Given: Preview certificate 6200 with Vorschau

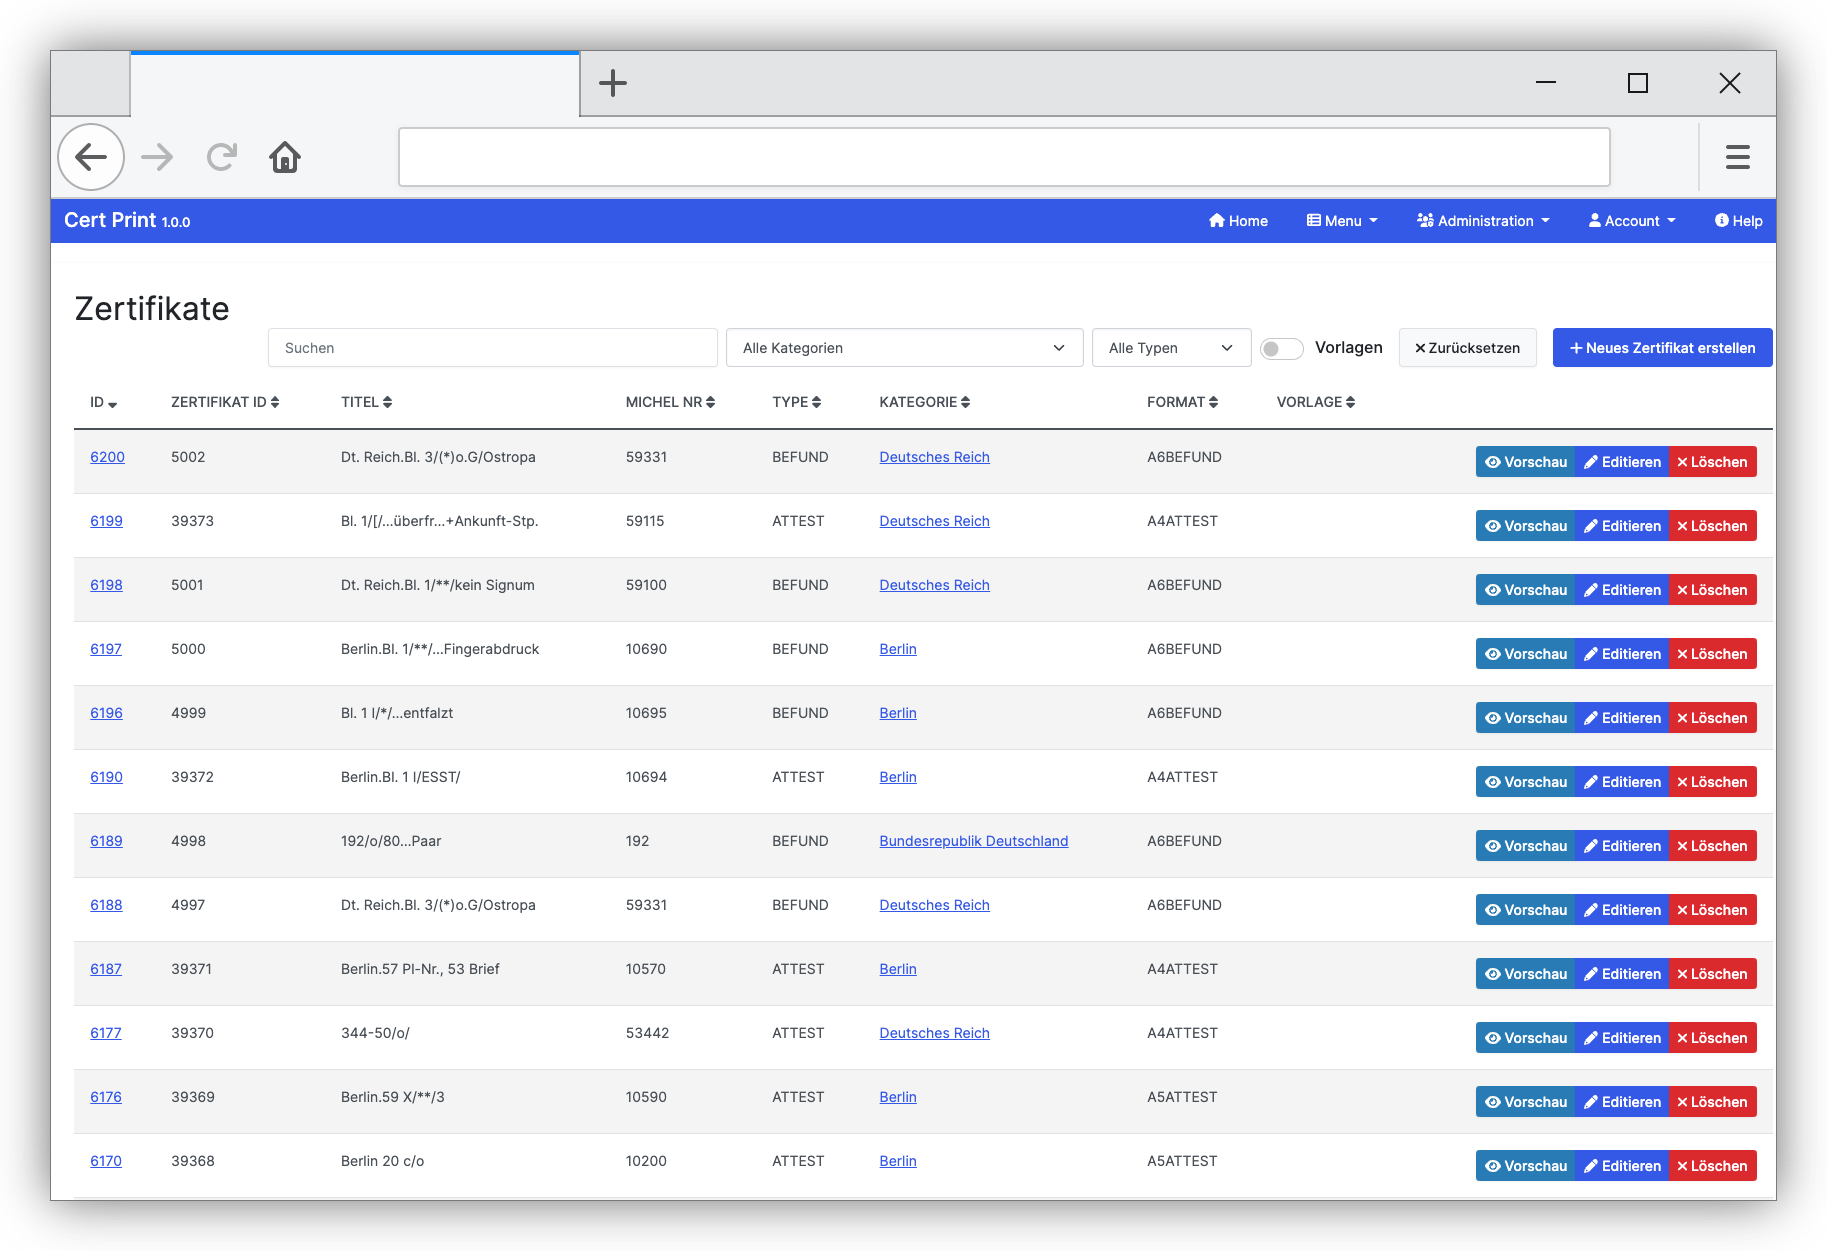Looking at the screenshot, I should pyautogui.click(x=1525, y=462).
